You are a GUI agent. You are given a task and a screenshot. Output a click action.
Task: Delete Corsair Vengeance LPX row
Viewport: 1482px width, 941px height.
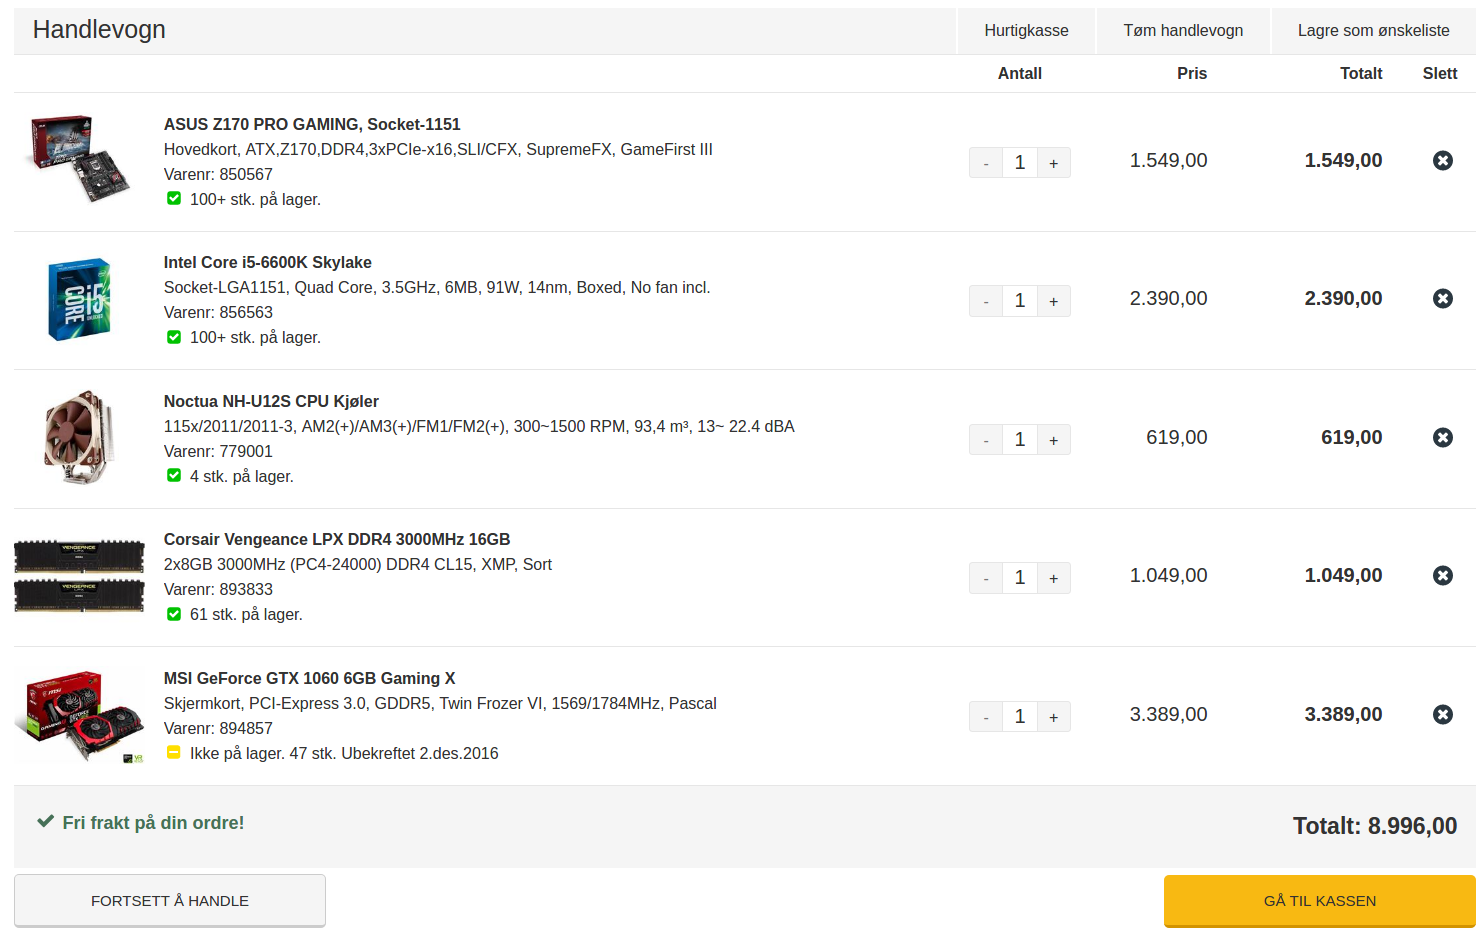pos(1442,575)
